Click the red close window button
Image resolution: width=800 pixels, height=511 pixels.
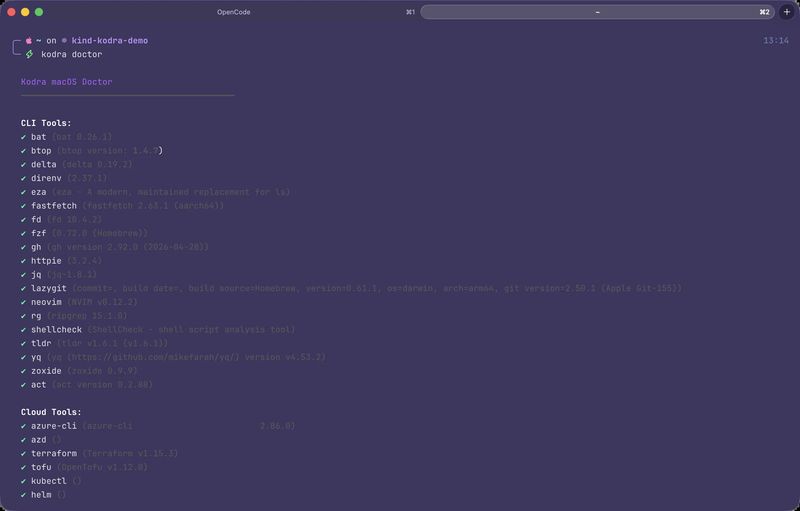(11, 12)
